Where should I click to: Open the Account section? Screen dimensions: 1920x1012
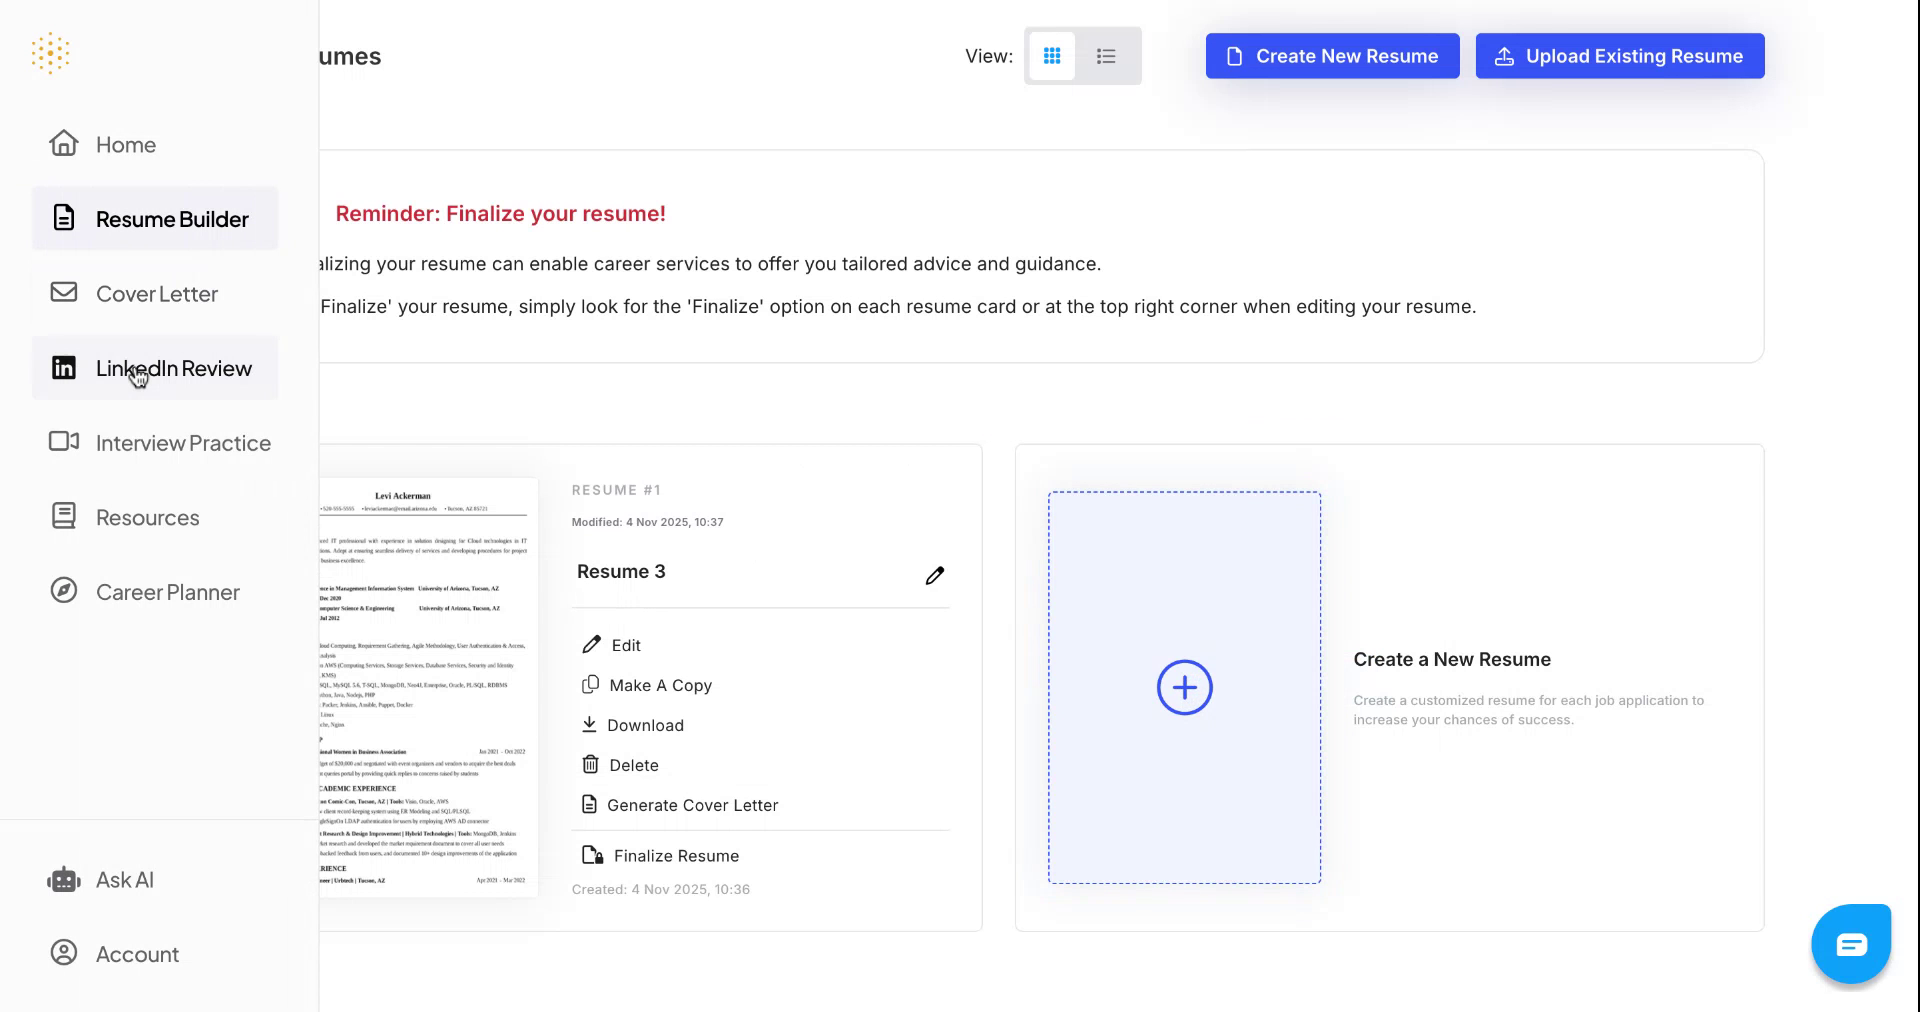point(137,953)
